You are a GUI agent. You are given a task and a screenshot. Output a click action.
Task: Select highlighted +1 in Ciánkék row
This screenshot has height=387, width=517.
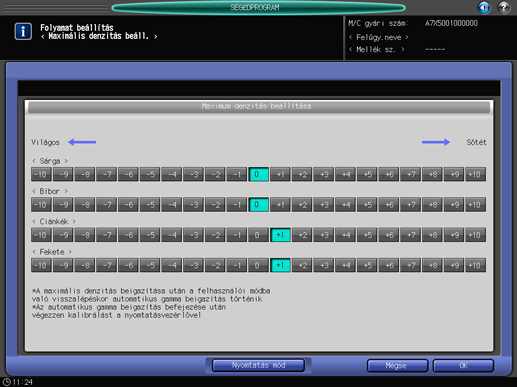coord(280,235)
